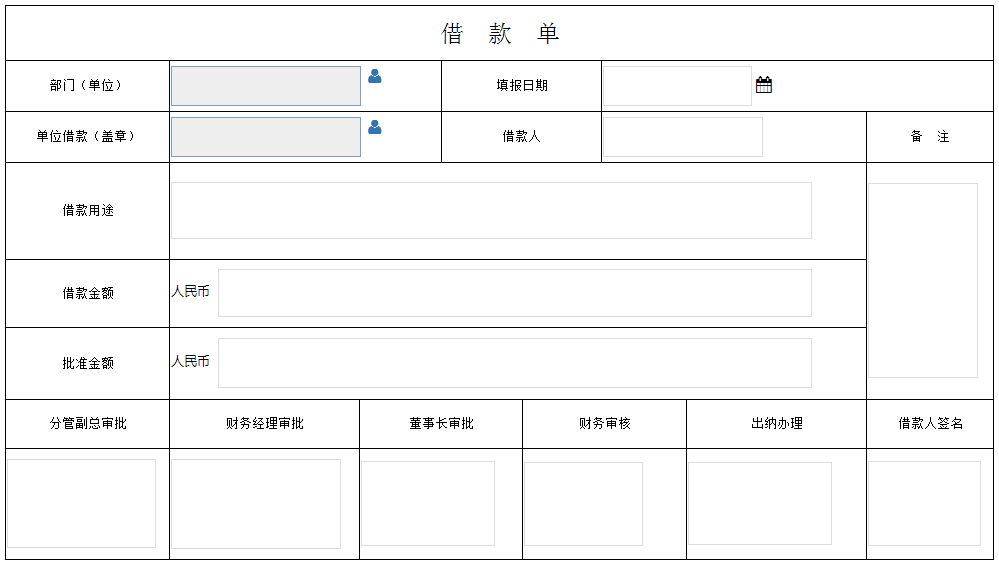Screen dimensions: 999x567
Task: Click the box under 分管副总审批
Action: (82, 503)
